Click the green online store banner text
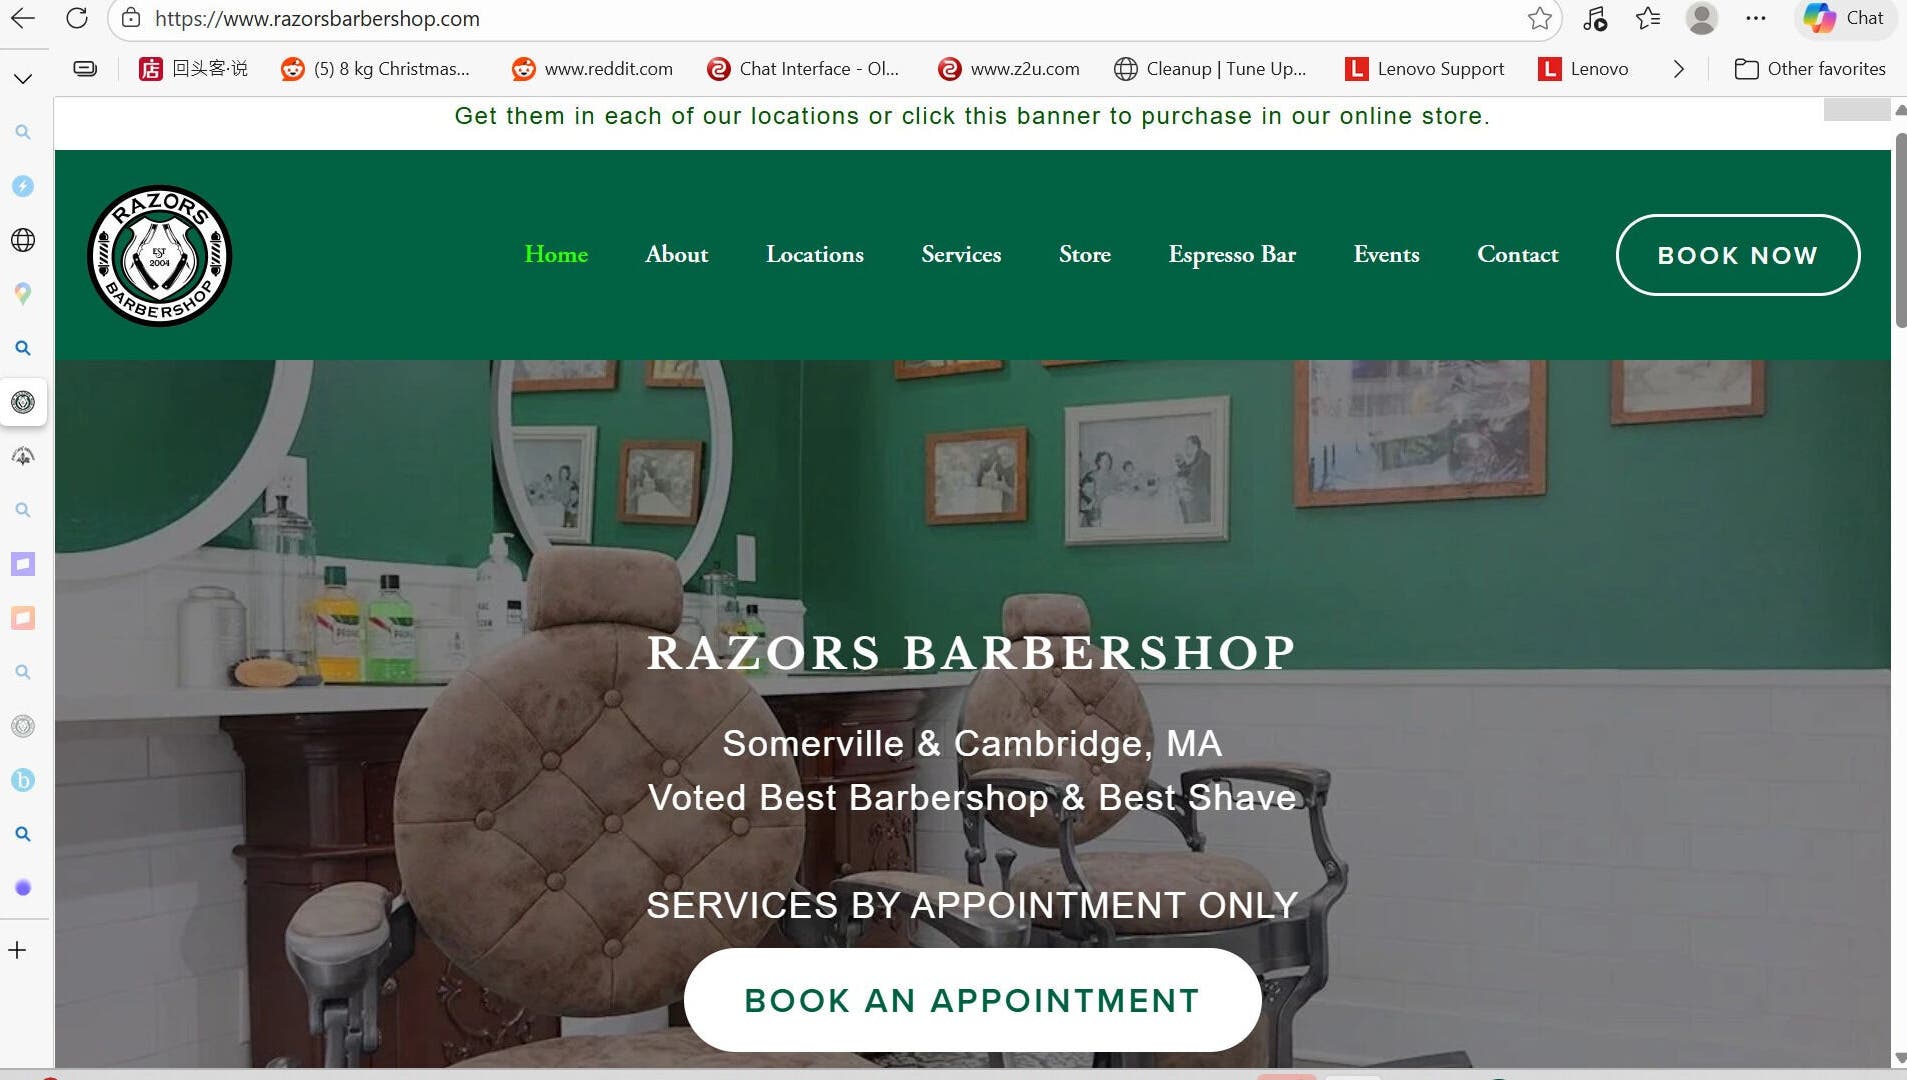Image resolution: width=1907 pixels, height=1080 pixels. [x=972, y=116]
